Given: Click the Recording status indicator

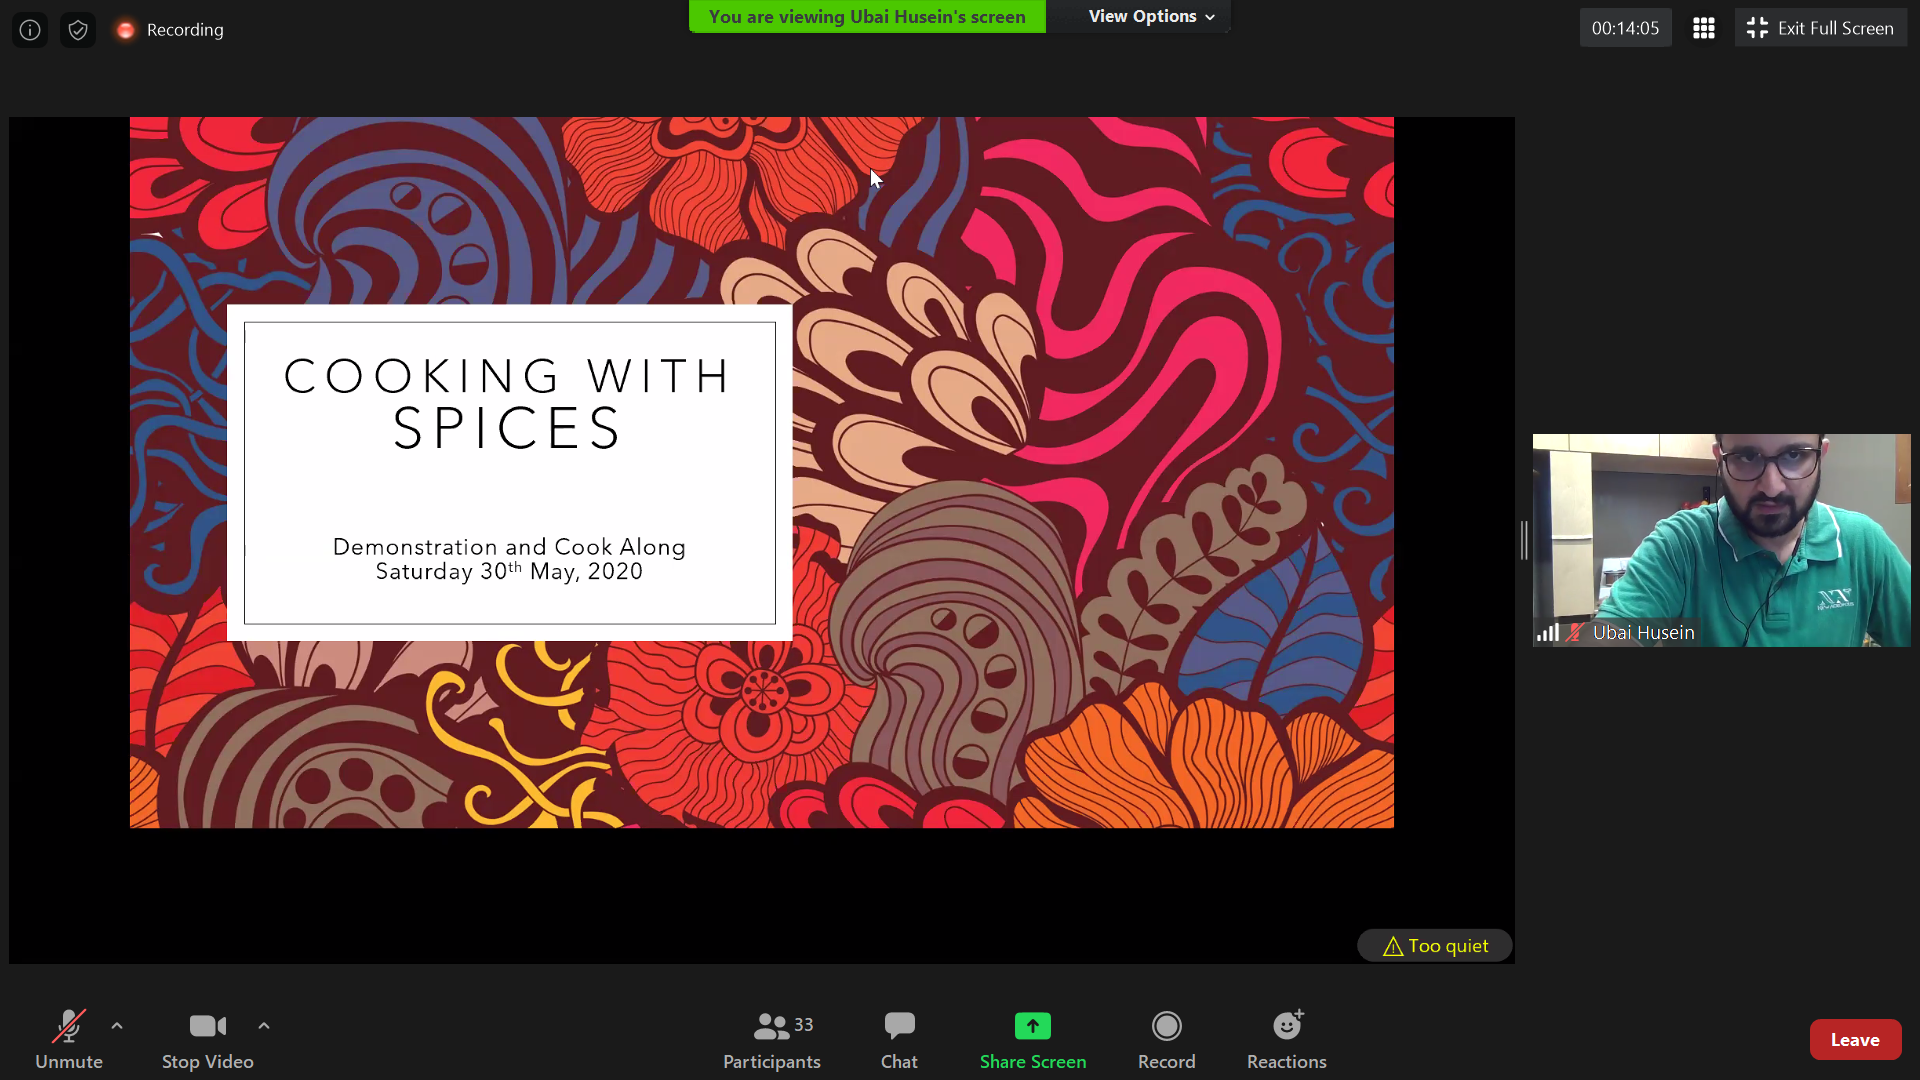Looking at the screenshot, I should [170, 30].
